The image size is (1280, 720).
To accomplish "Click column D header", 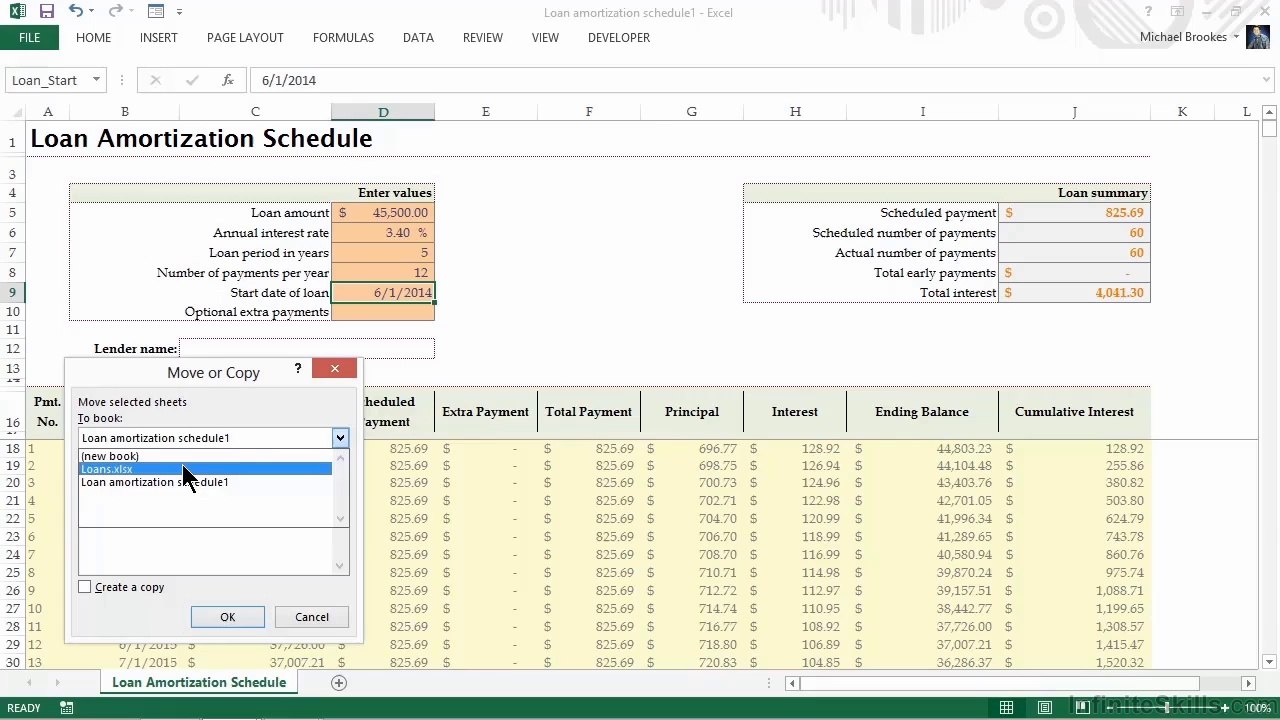I will (383, 112).
